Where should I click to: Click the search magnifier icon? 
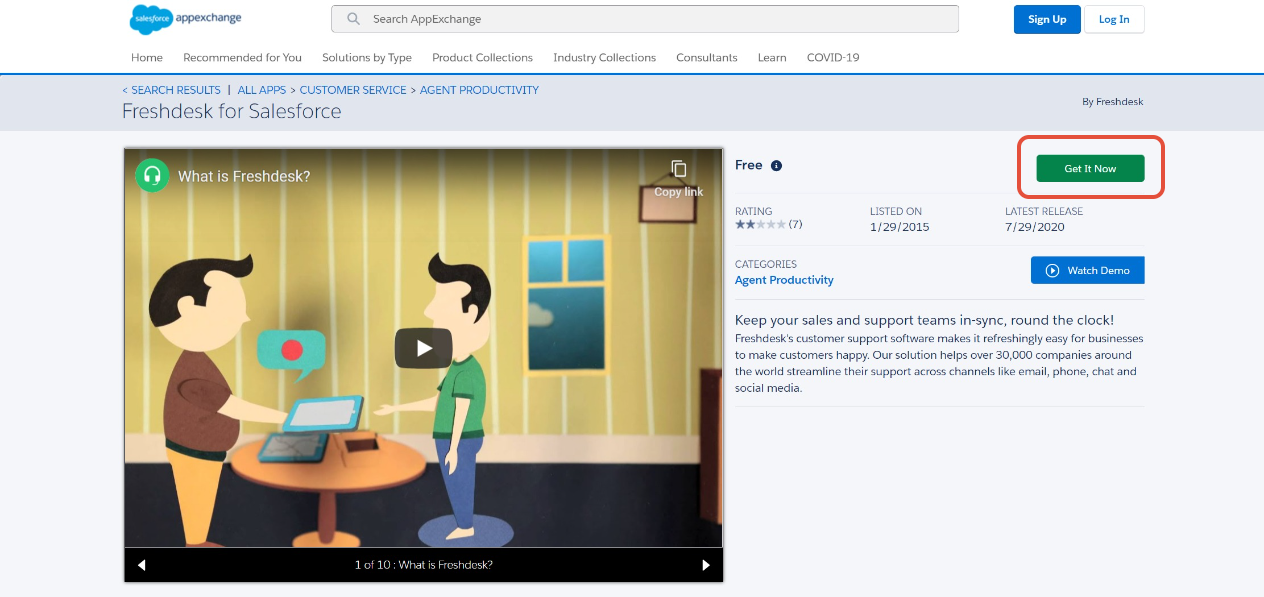(x=353, y=19)
